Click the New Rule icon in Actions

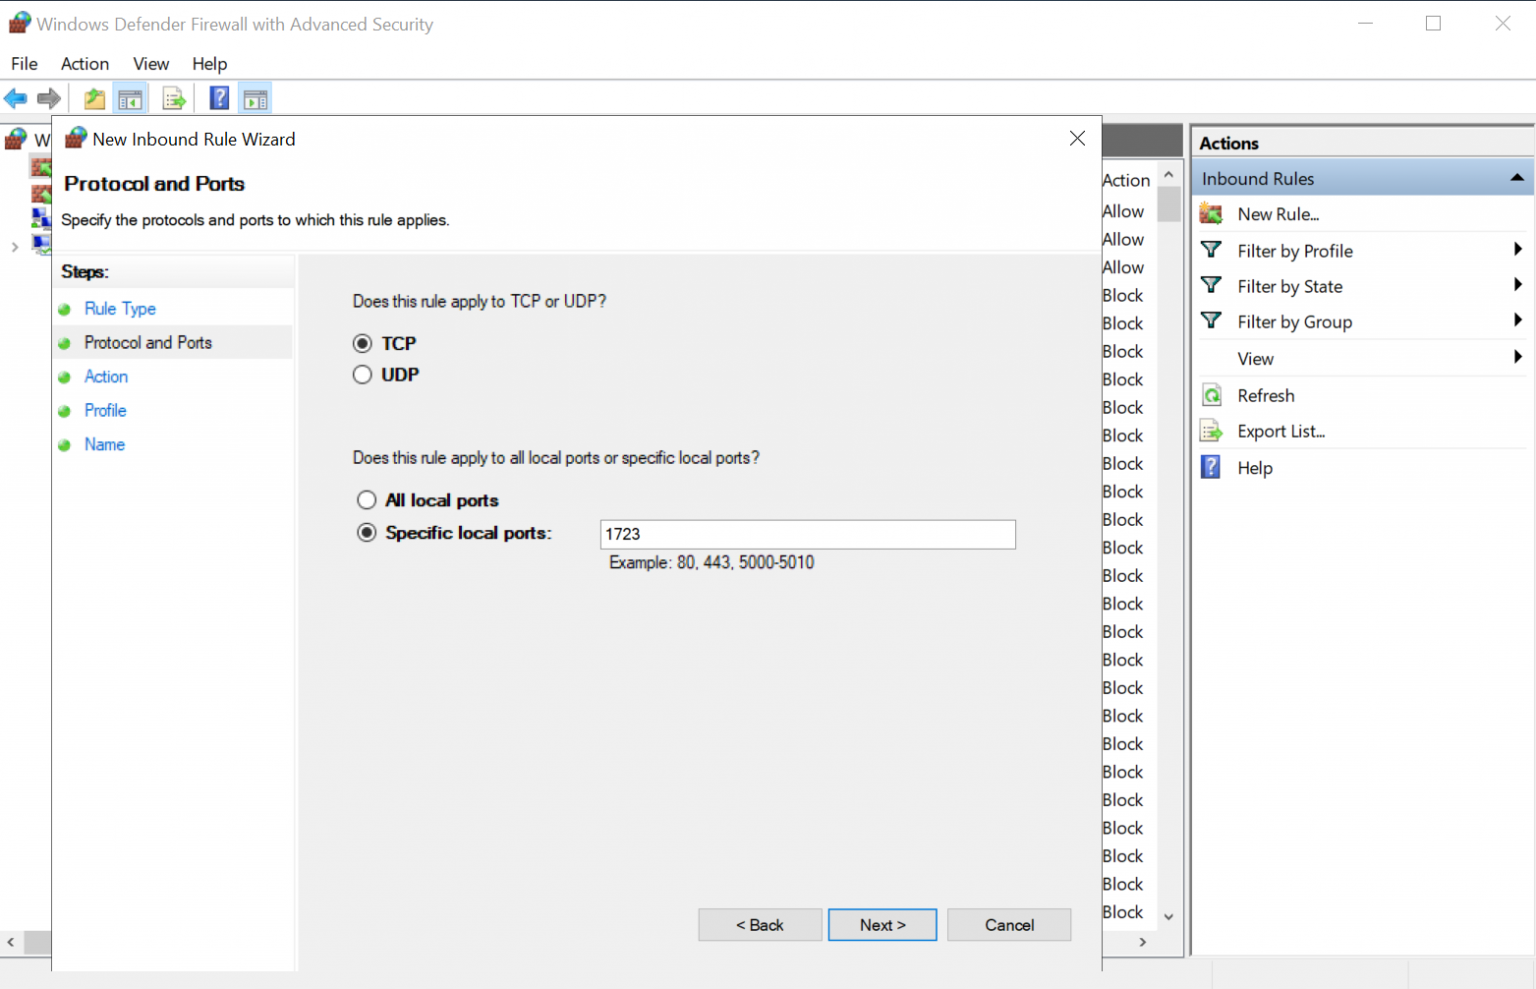[1211, 214]
